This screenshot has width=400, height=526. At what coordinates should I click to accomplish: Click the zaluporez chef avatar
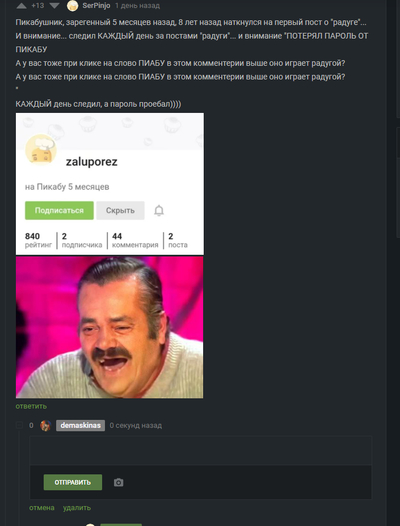pyautogui.click(x=41, y=150)
